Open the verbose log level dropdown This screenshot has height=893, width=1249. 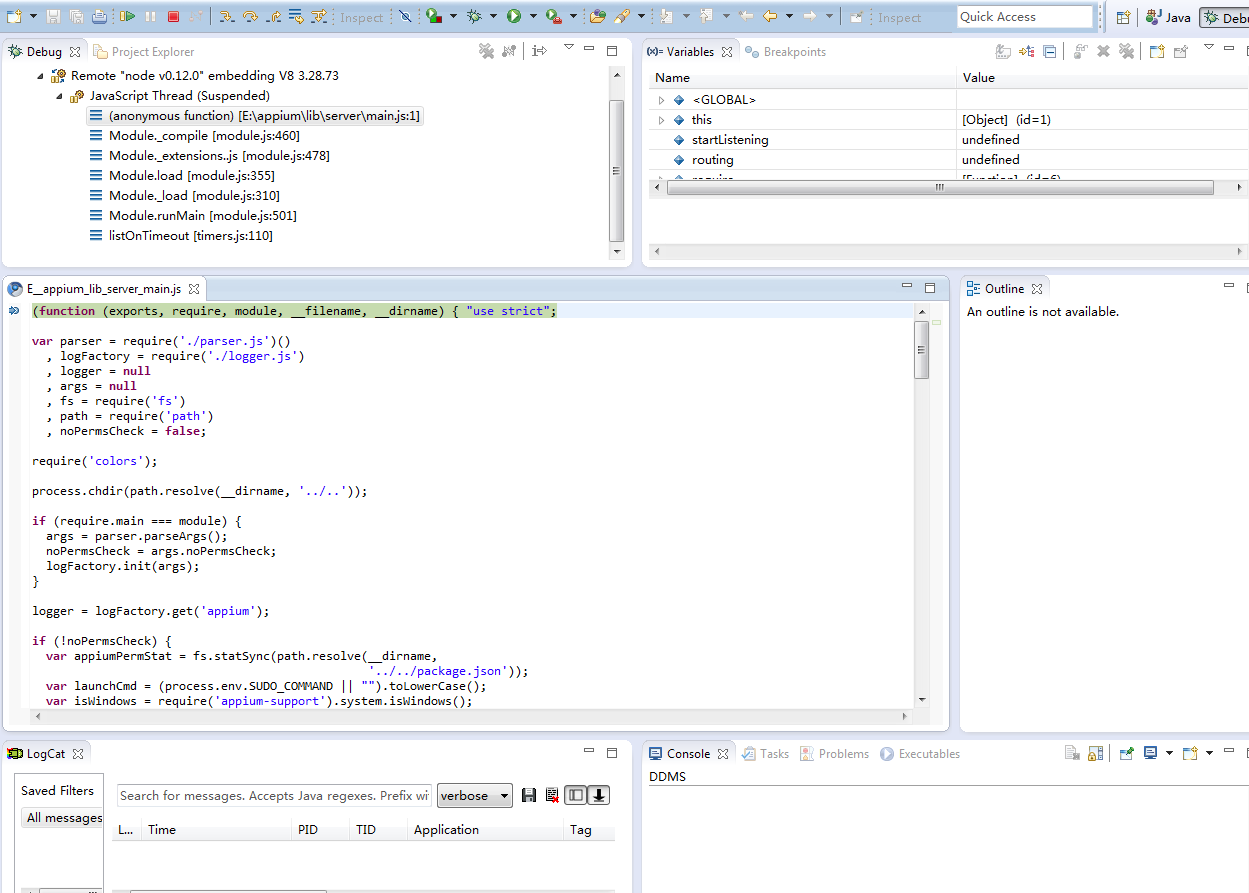click(x=475, y=795)
